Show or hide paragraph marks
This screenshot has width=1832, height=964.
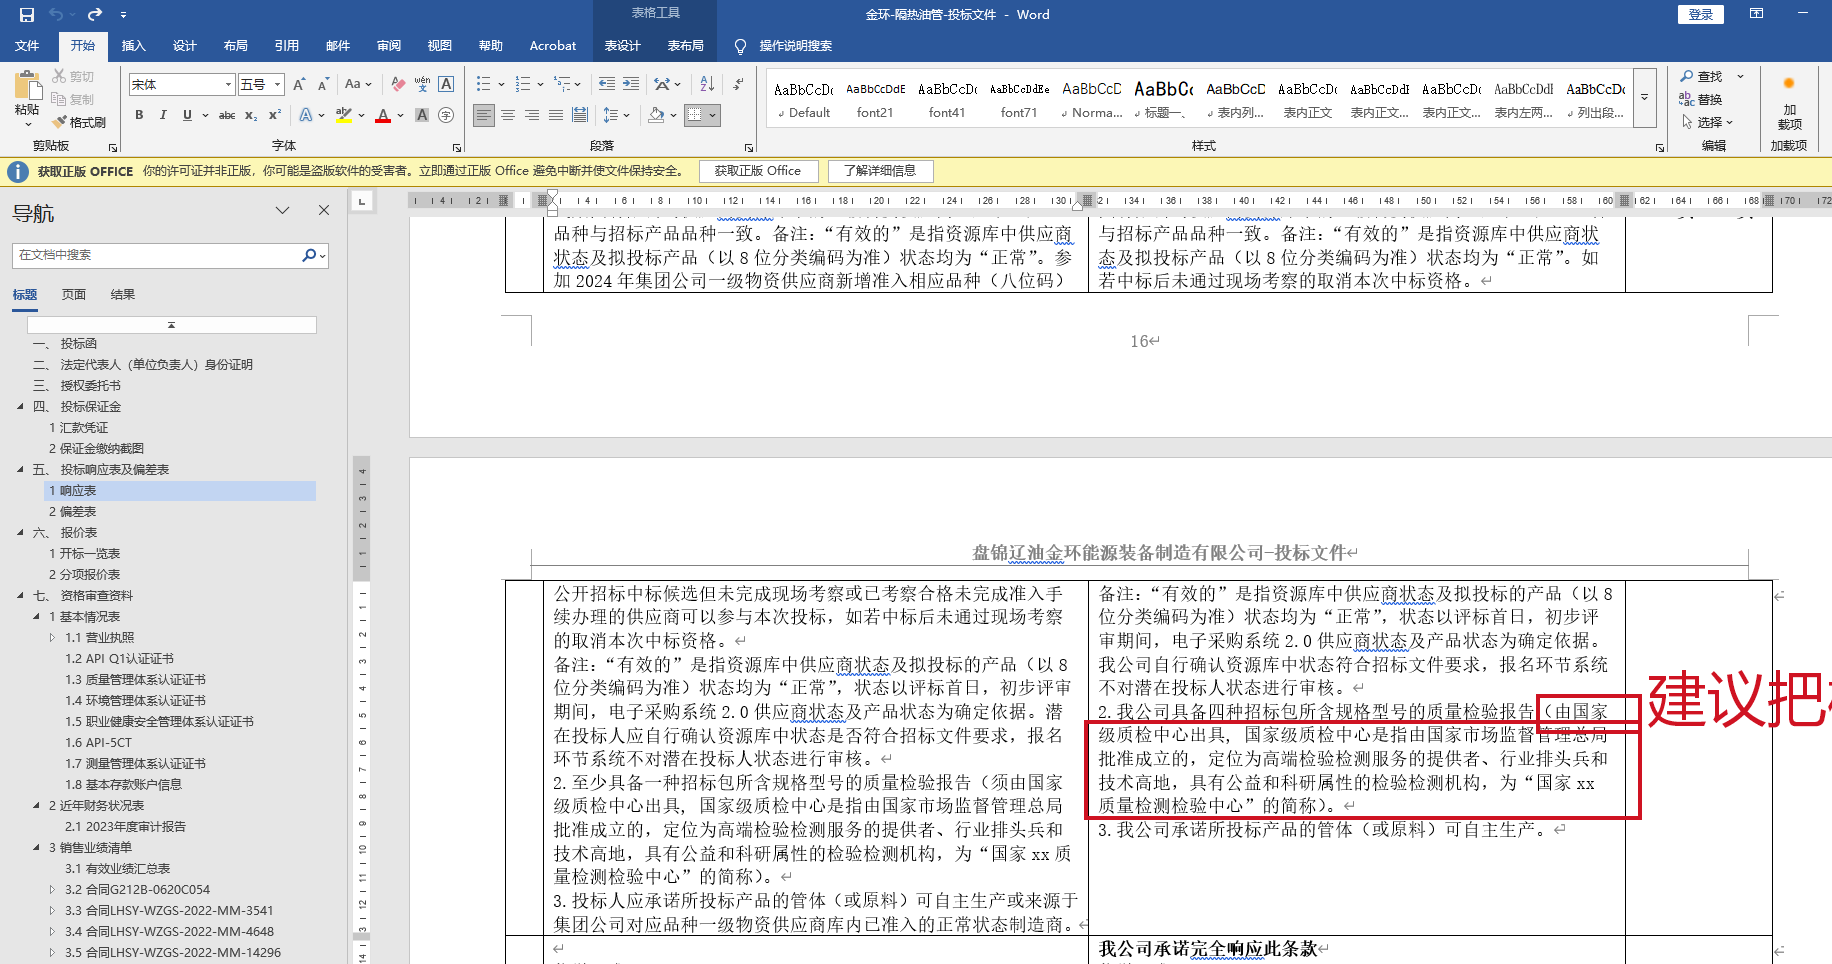point(738,84)
